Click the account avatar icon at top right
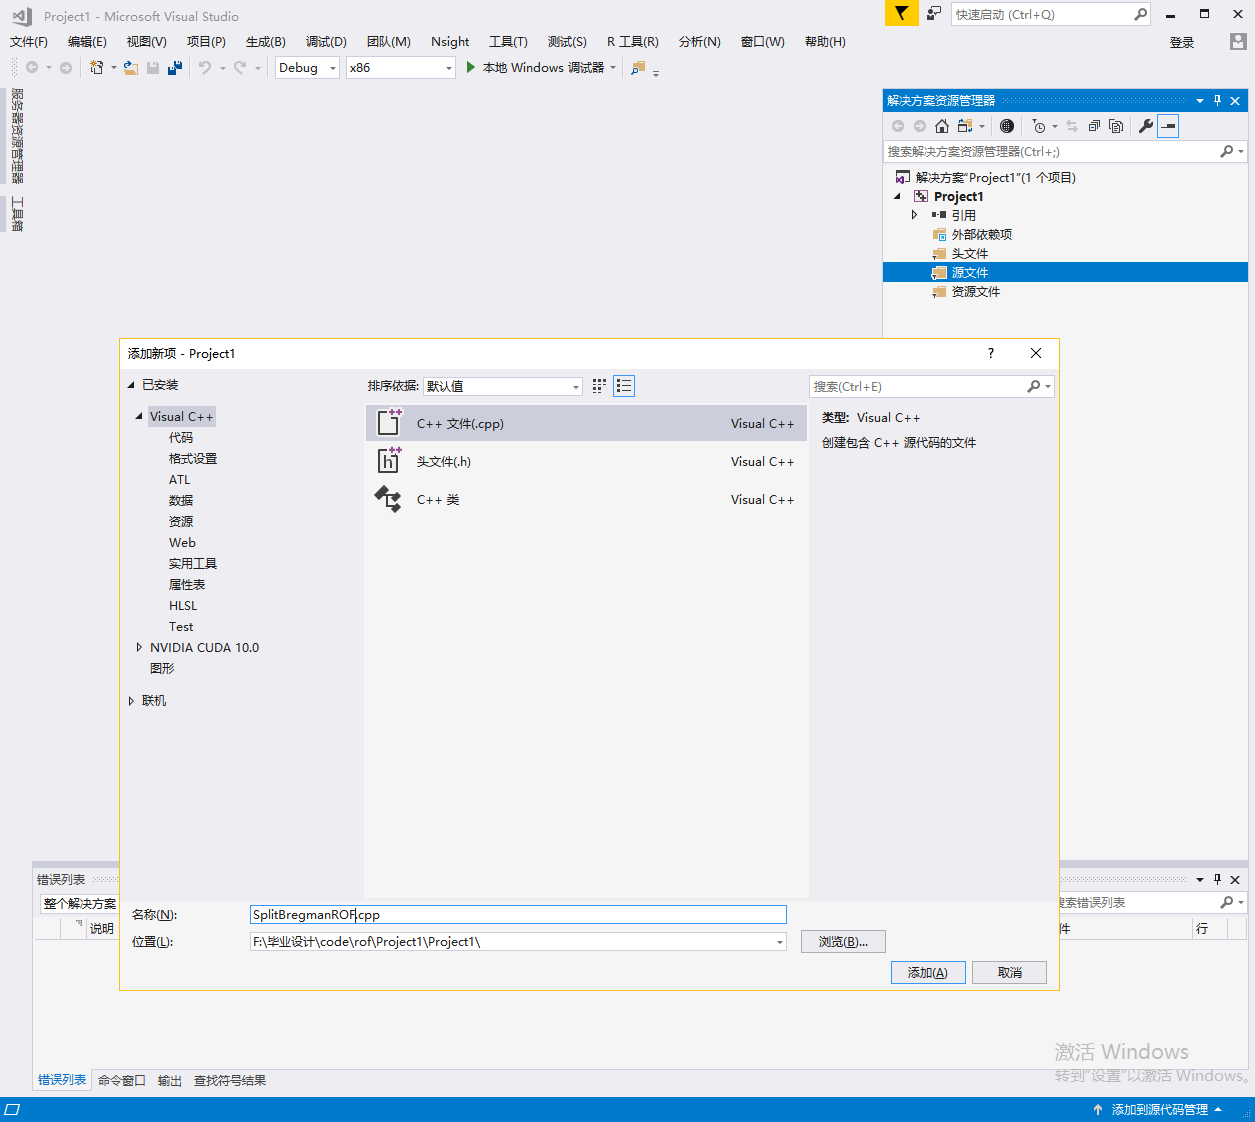1255x1122 pixels. tap(1238, 41)
